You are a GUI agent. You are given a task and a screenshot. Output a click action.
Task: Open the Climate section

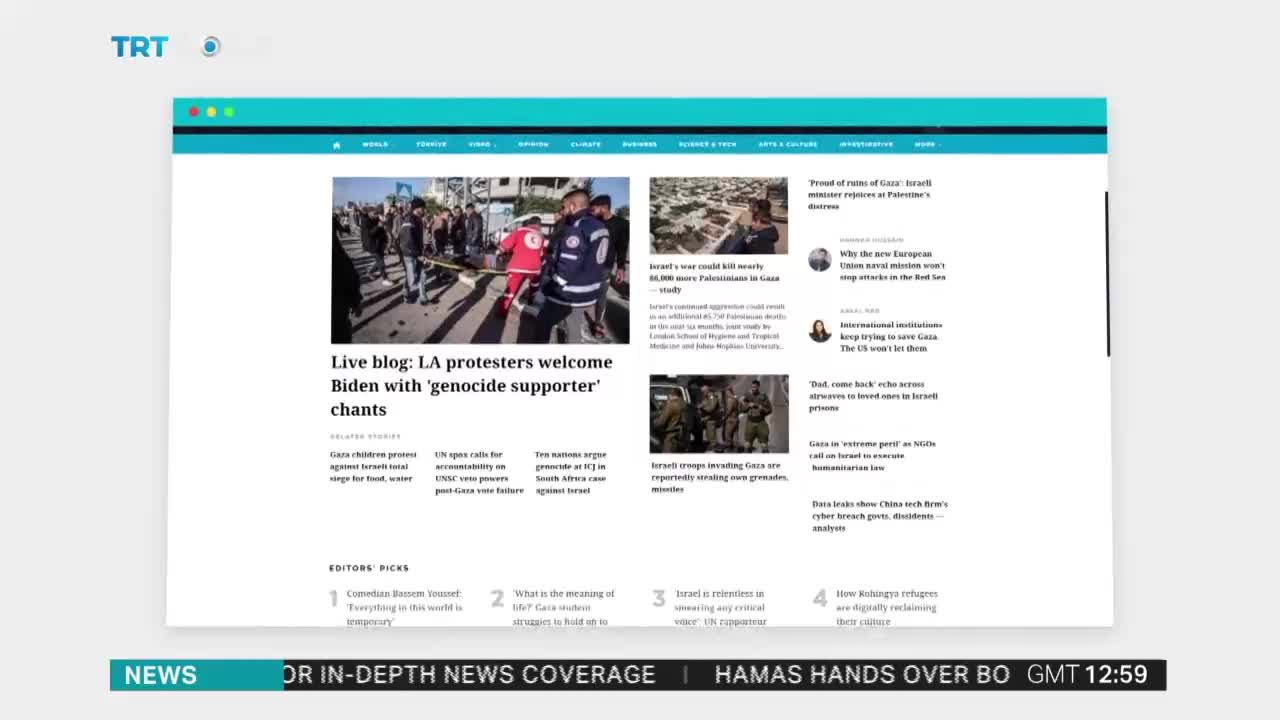click(x=585, y=145)
